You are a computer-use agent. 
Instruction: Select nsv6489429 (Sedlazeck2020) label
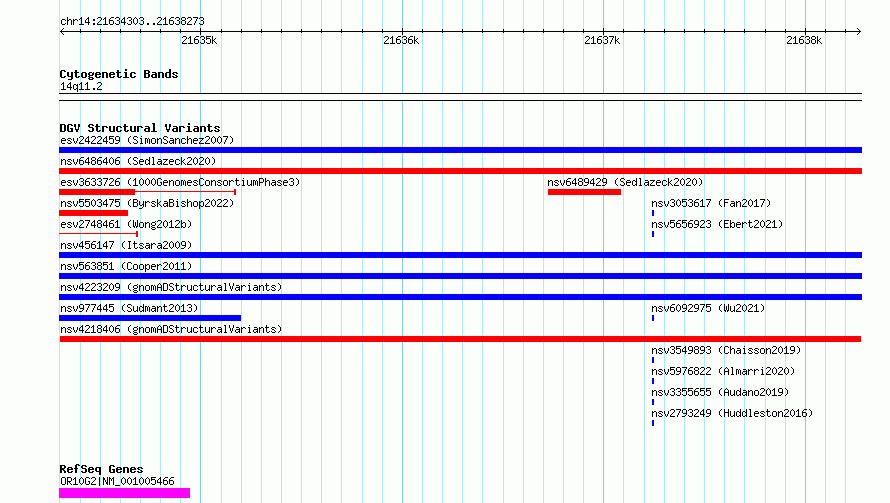625,182
